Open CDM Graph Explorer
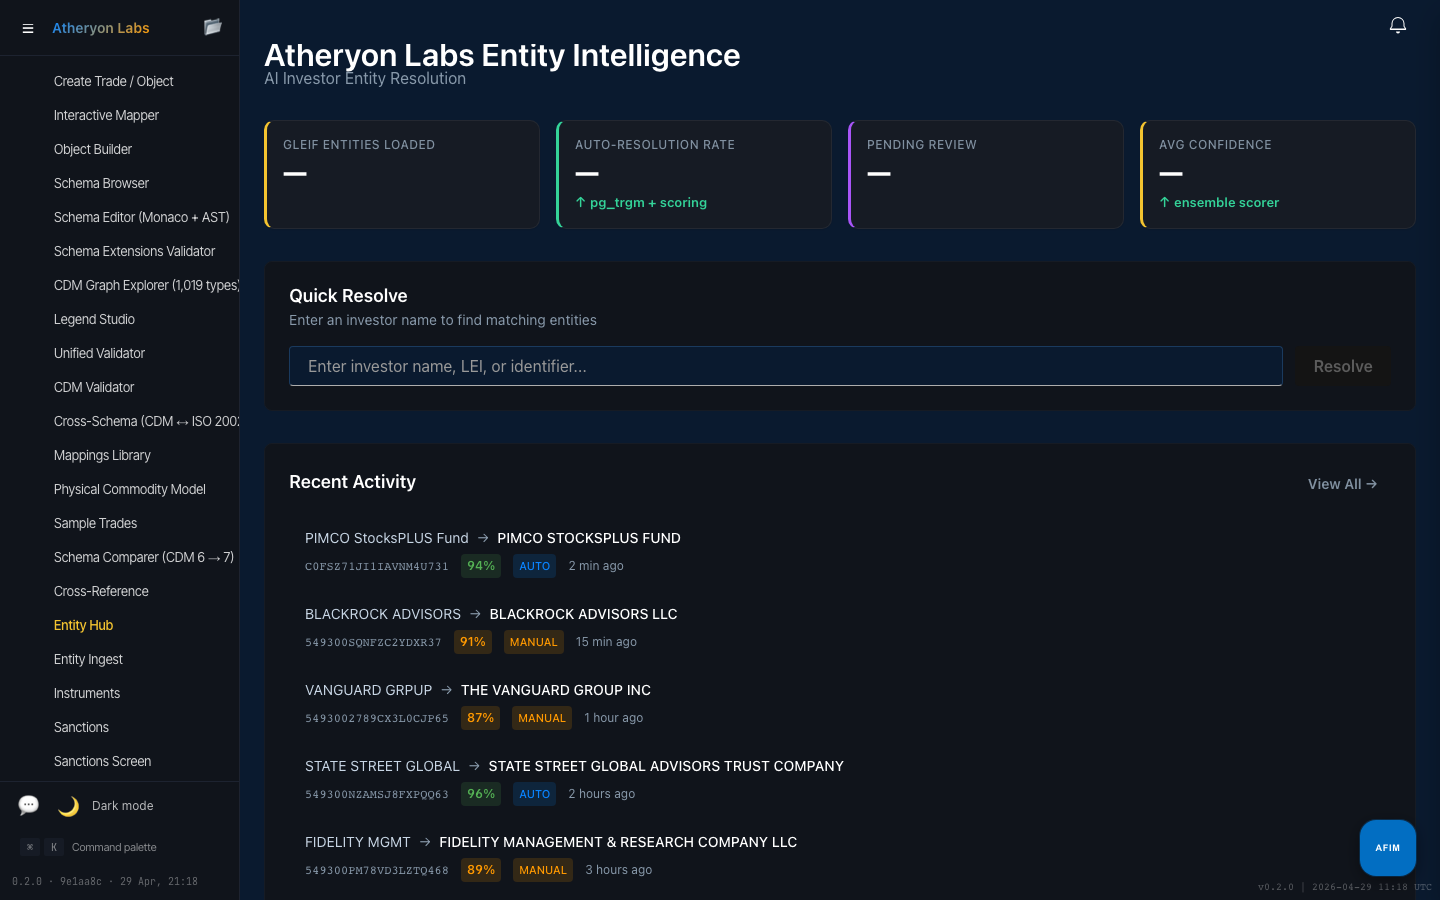Image resolution: width=1440 pixels, height=900 pixels. pos(146,285)
